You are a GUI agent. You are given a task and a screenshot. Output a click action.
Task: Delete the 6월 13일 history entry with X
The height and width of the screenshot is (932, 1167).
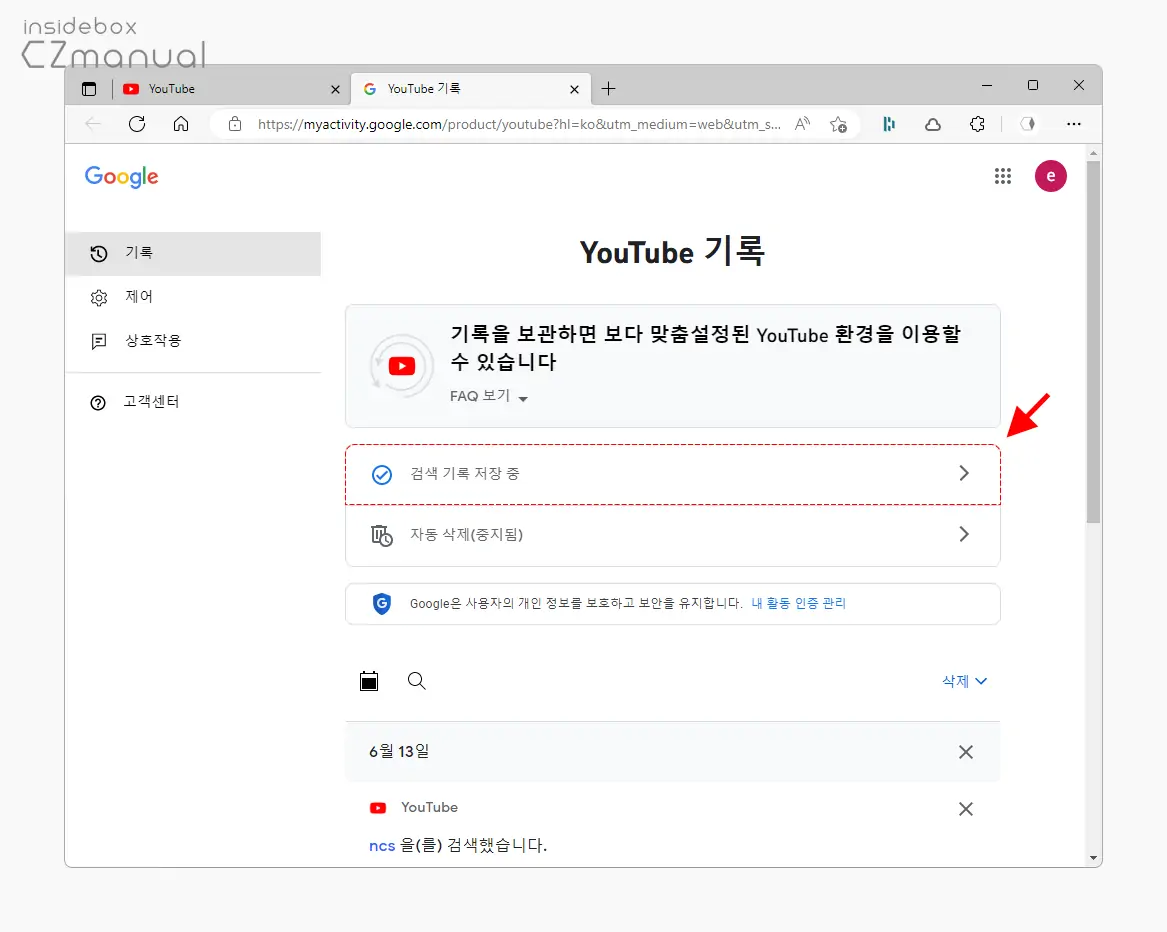[x=965, y=752]
